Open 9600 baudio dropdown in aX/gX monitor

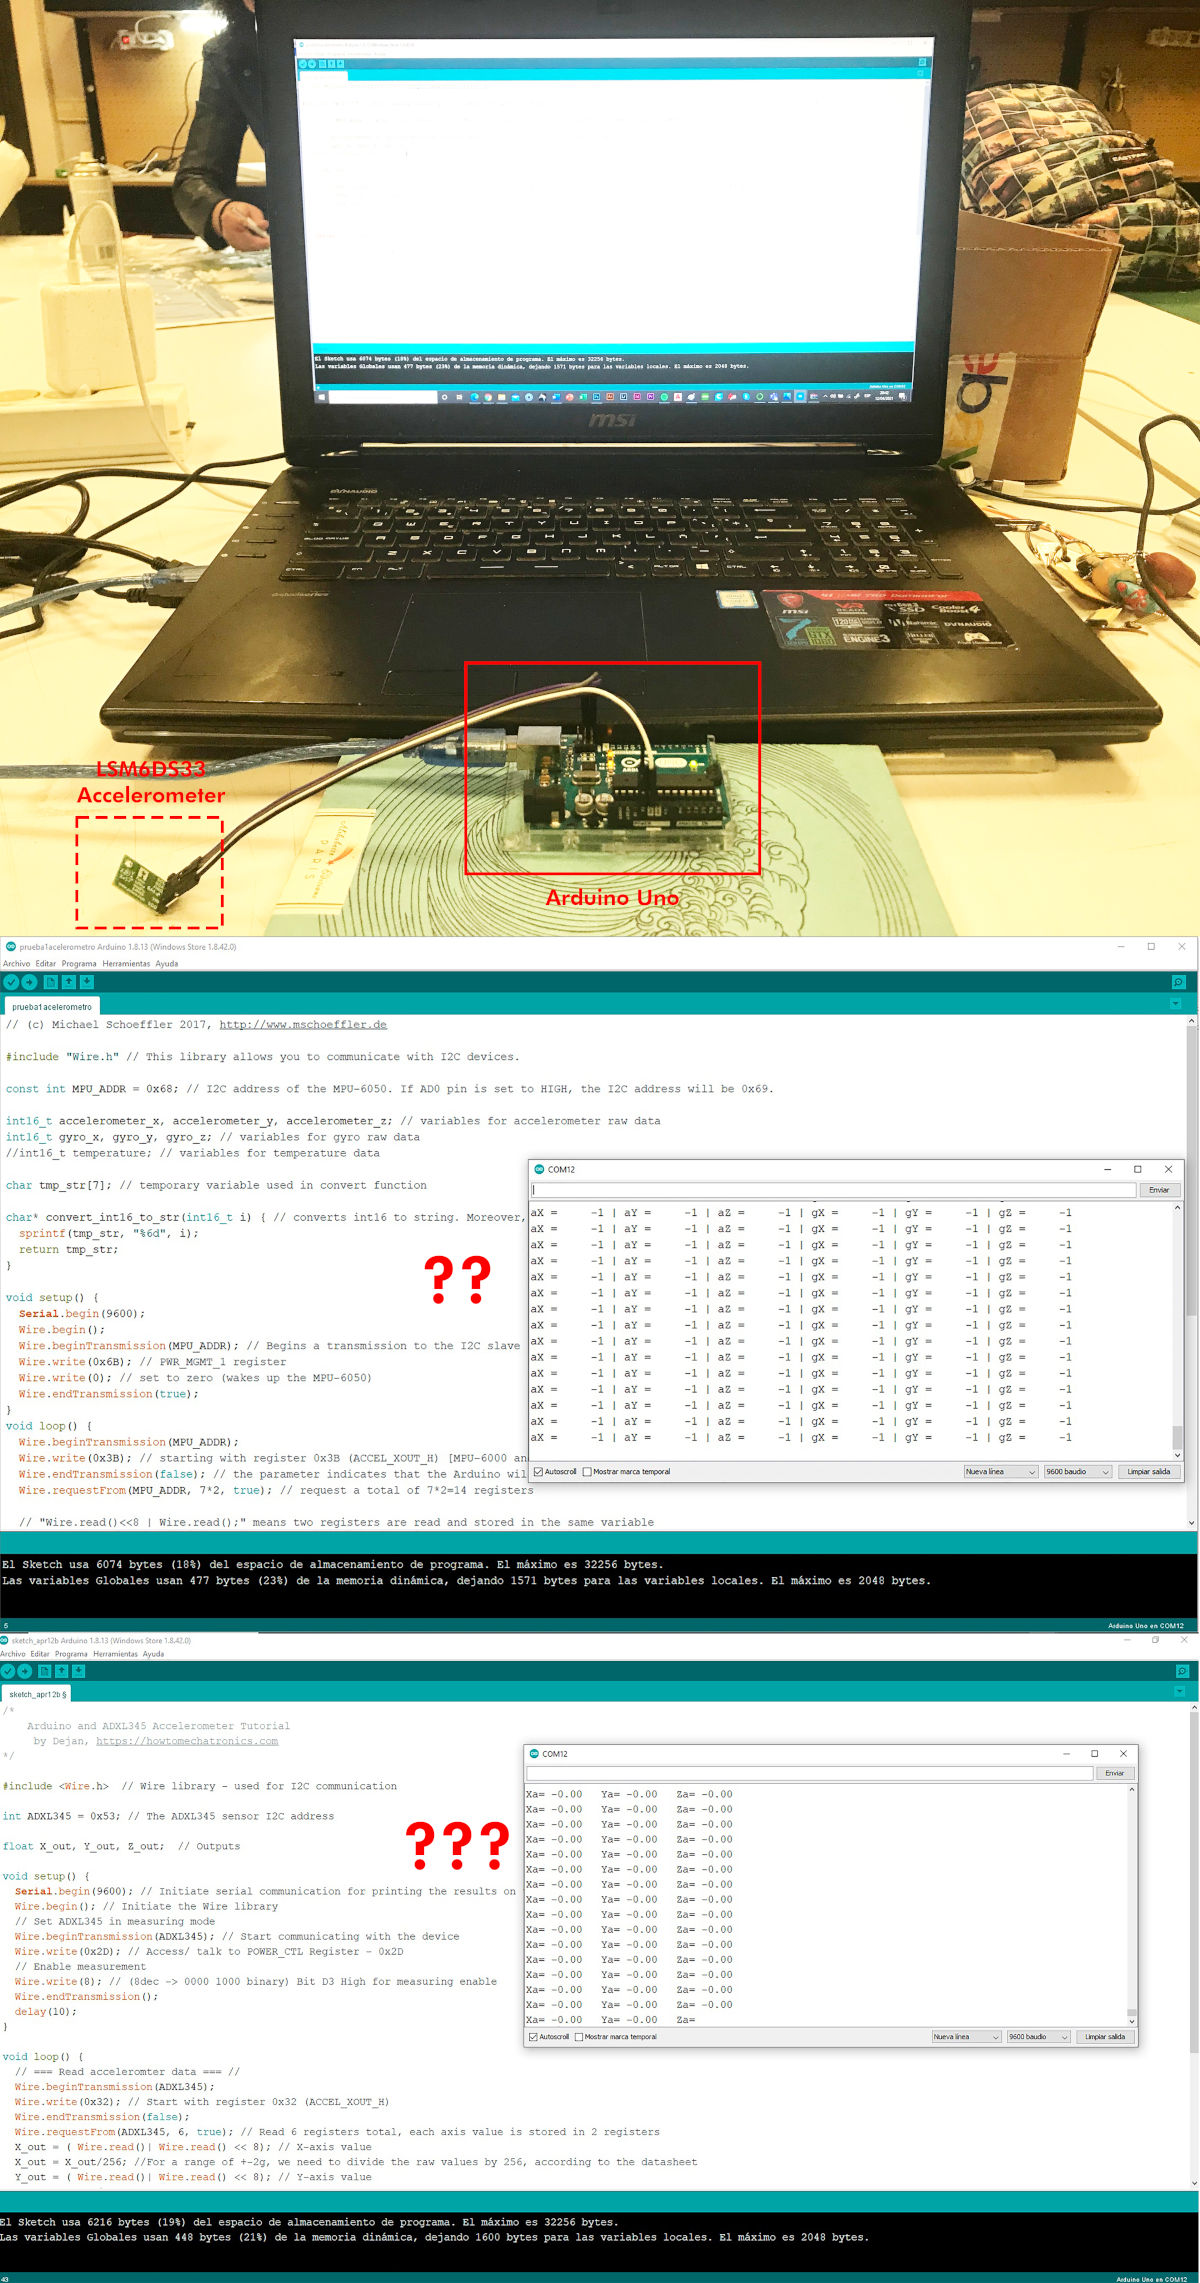click(1078, 1472)
